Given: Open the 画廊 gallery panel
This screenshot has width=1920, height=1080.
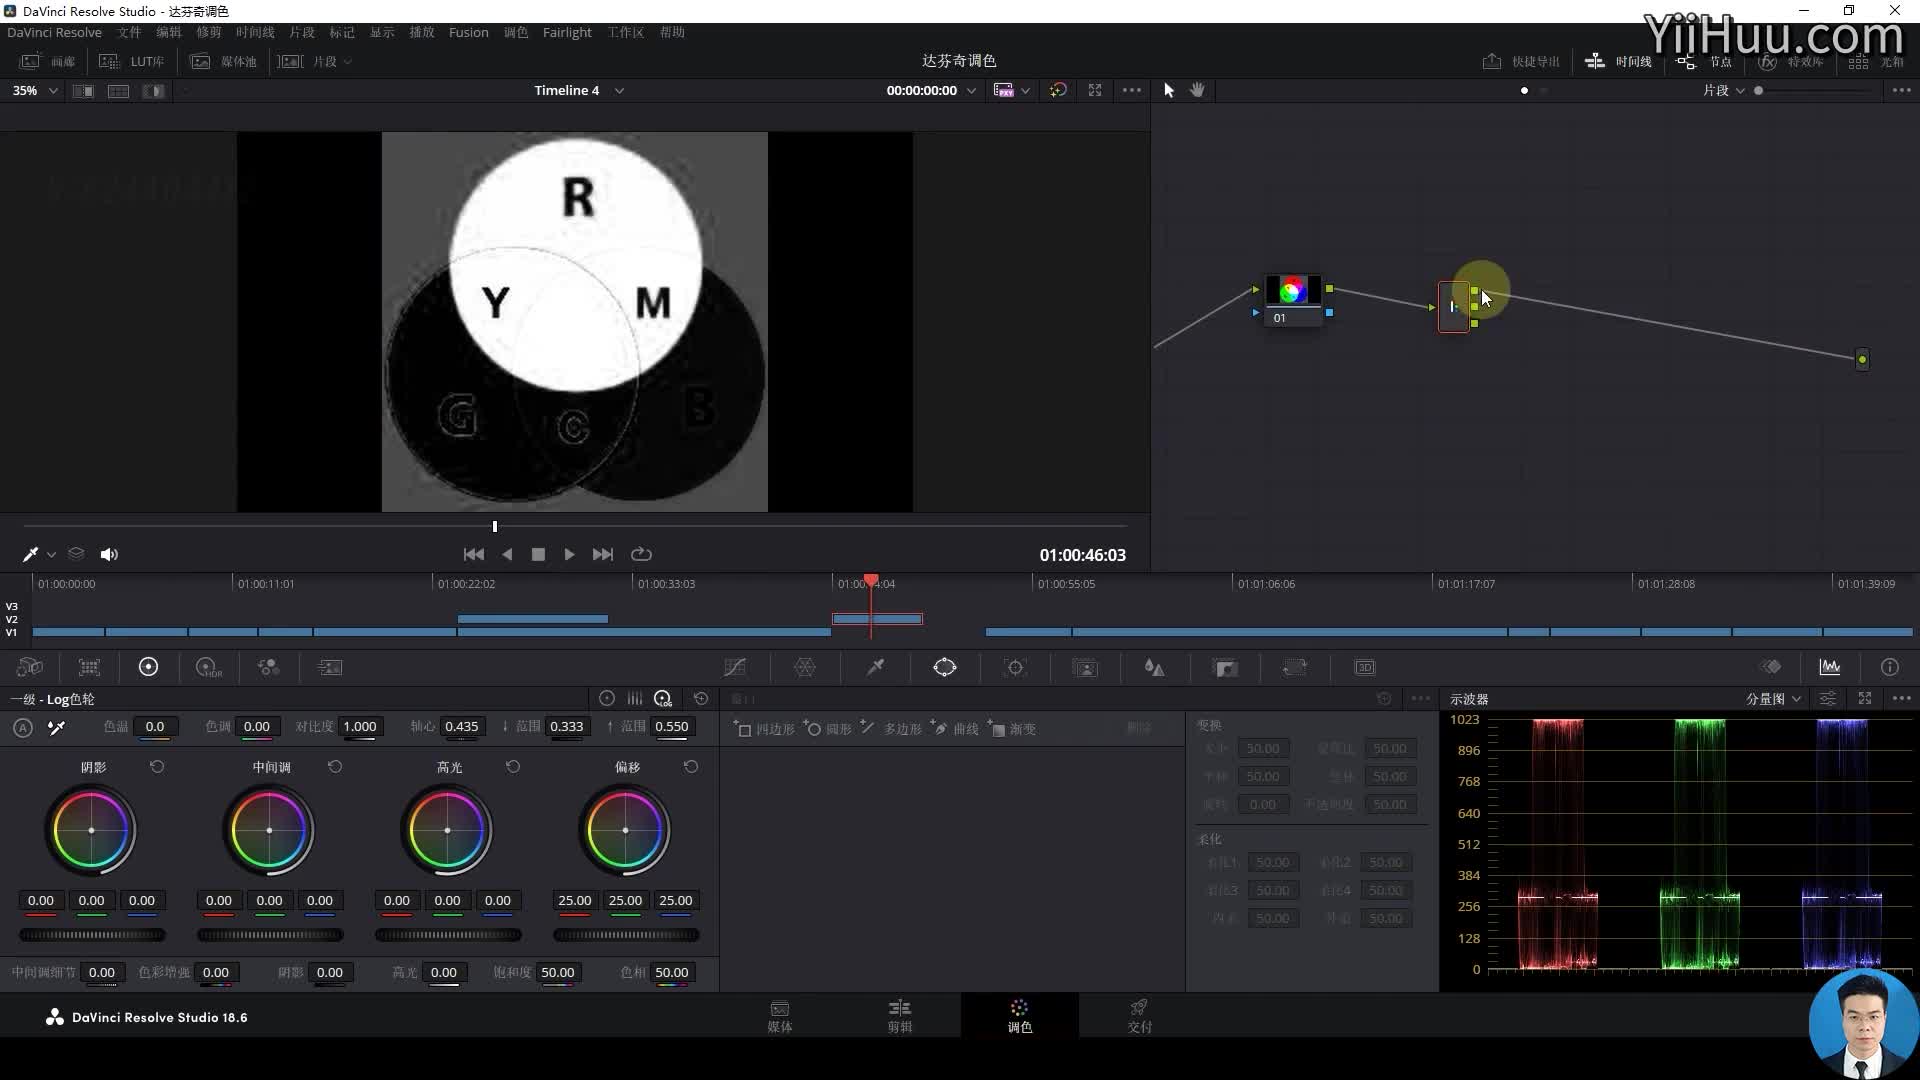Looking at the screenshot, I should point(48,61).
